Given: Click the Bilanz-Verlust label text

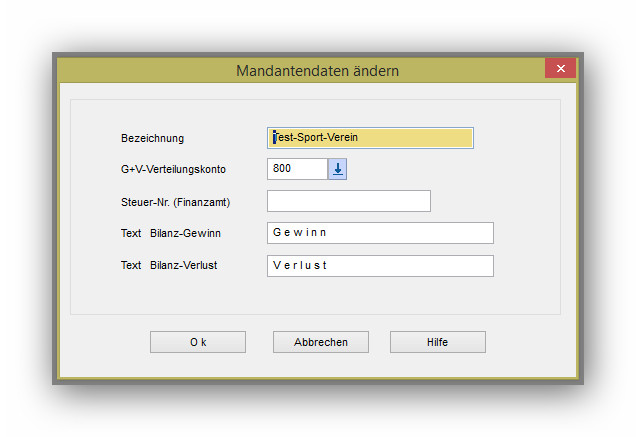Looking at the screenshot, I should 185,266.
